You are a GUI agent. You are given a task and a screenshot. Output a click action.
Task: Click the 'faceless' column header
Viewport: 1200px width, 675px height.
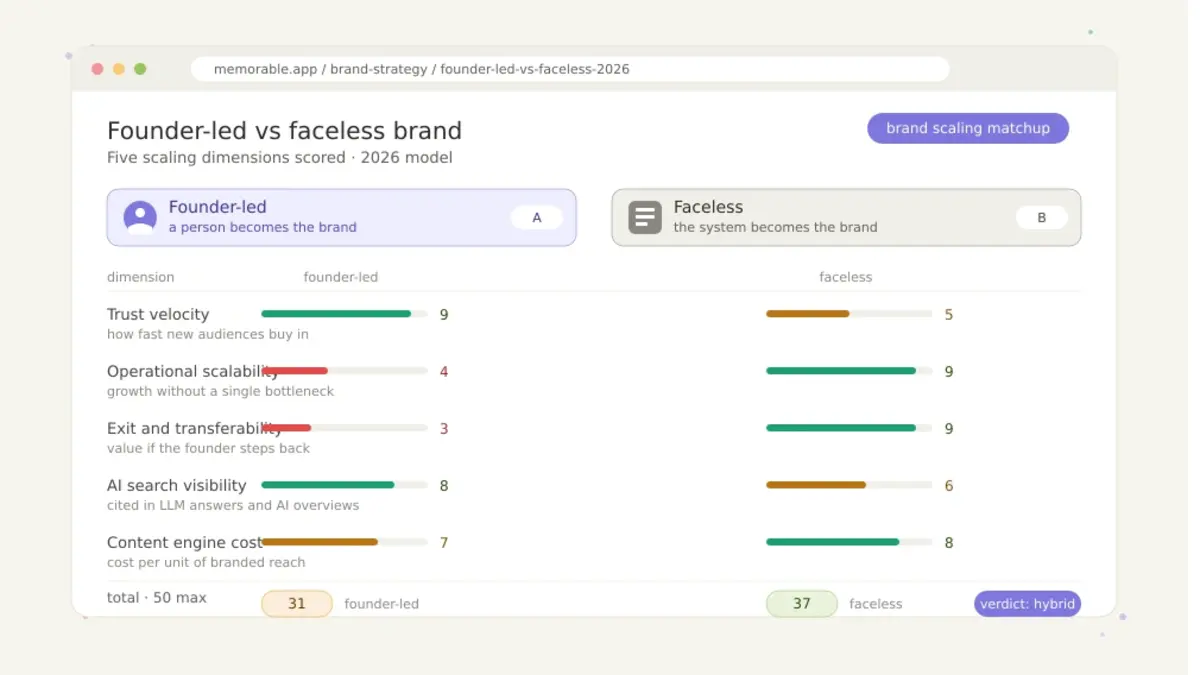[846, 277]
